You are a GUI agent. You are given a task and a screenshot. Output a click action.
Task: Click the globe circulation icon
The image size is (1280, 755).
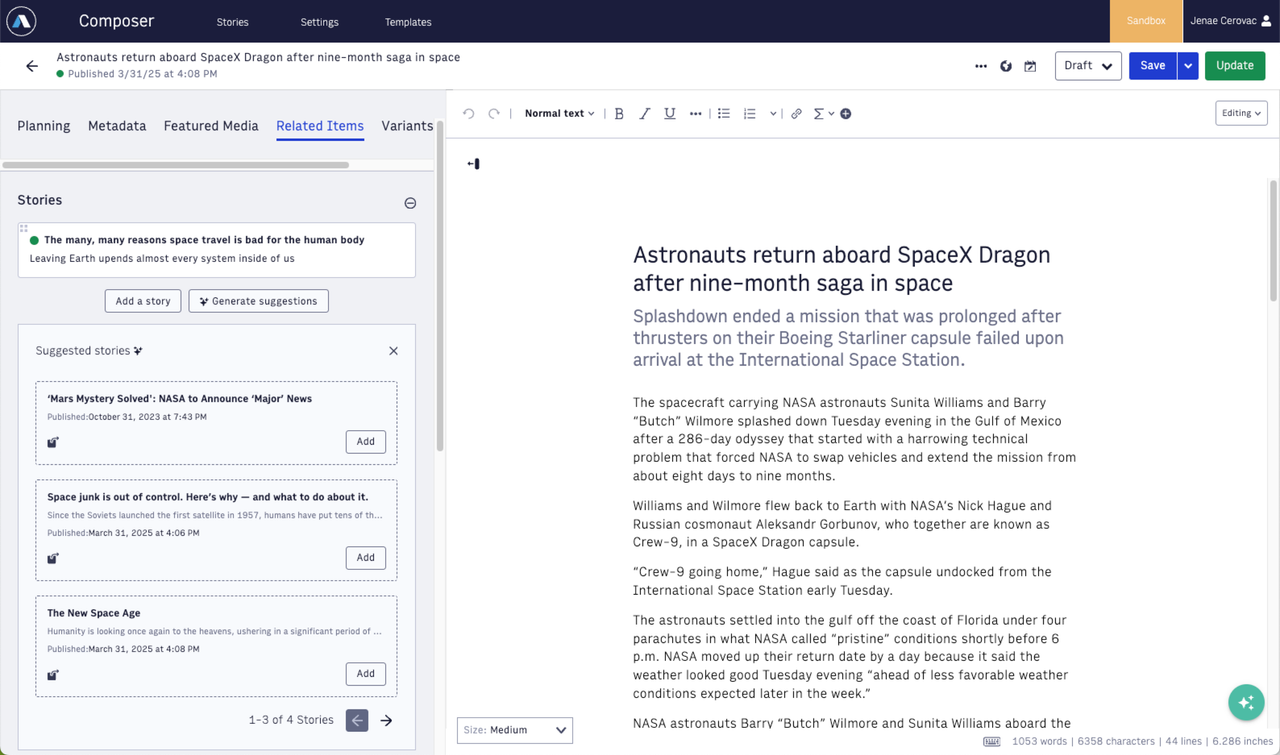tap(1006, 66)
